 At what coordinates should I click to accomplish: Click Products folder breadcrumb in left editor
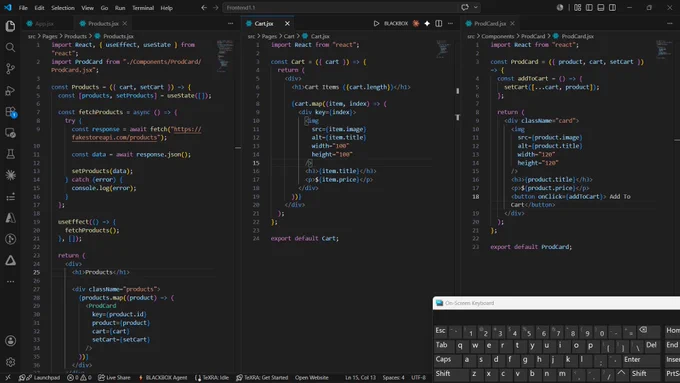pyautogui.click(x=75, y=36)
